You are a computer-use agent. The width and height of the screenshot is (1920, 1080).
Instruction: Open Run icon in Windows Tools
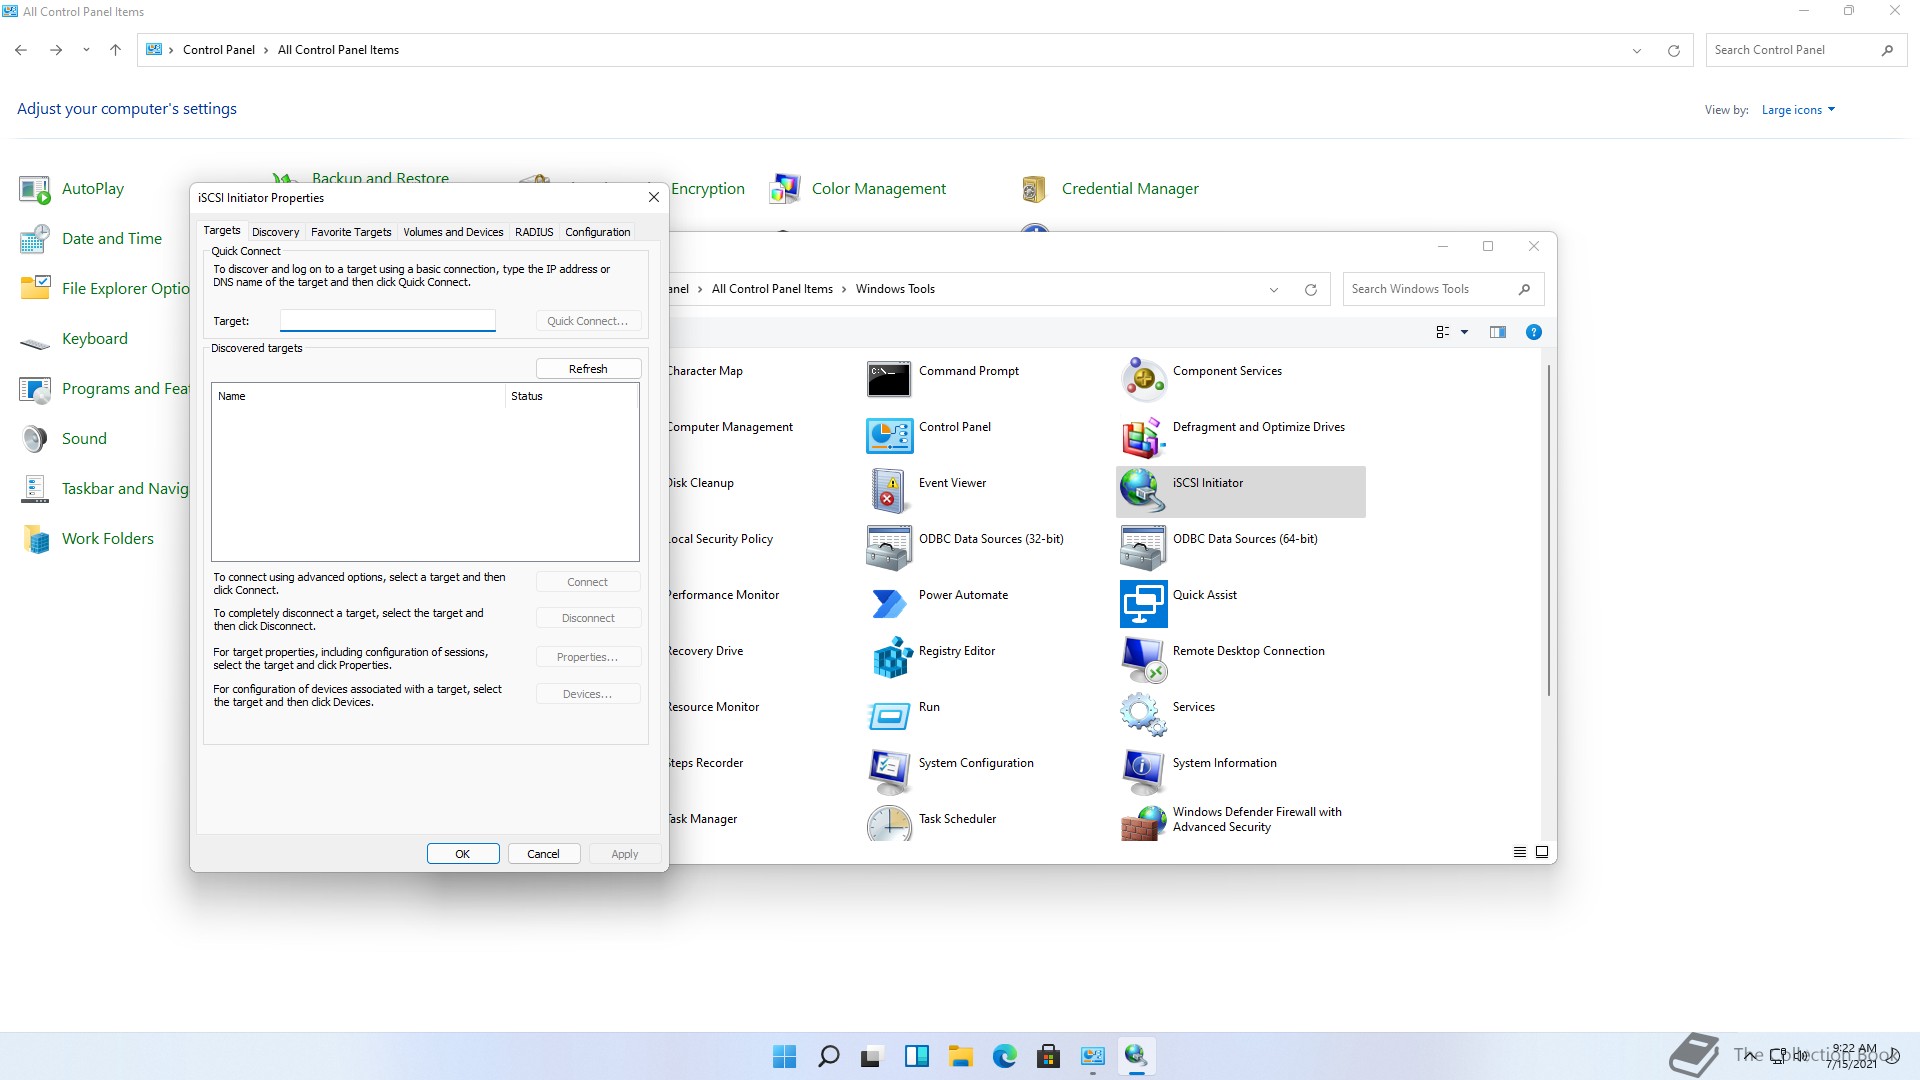(x=889, y=715)
